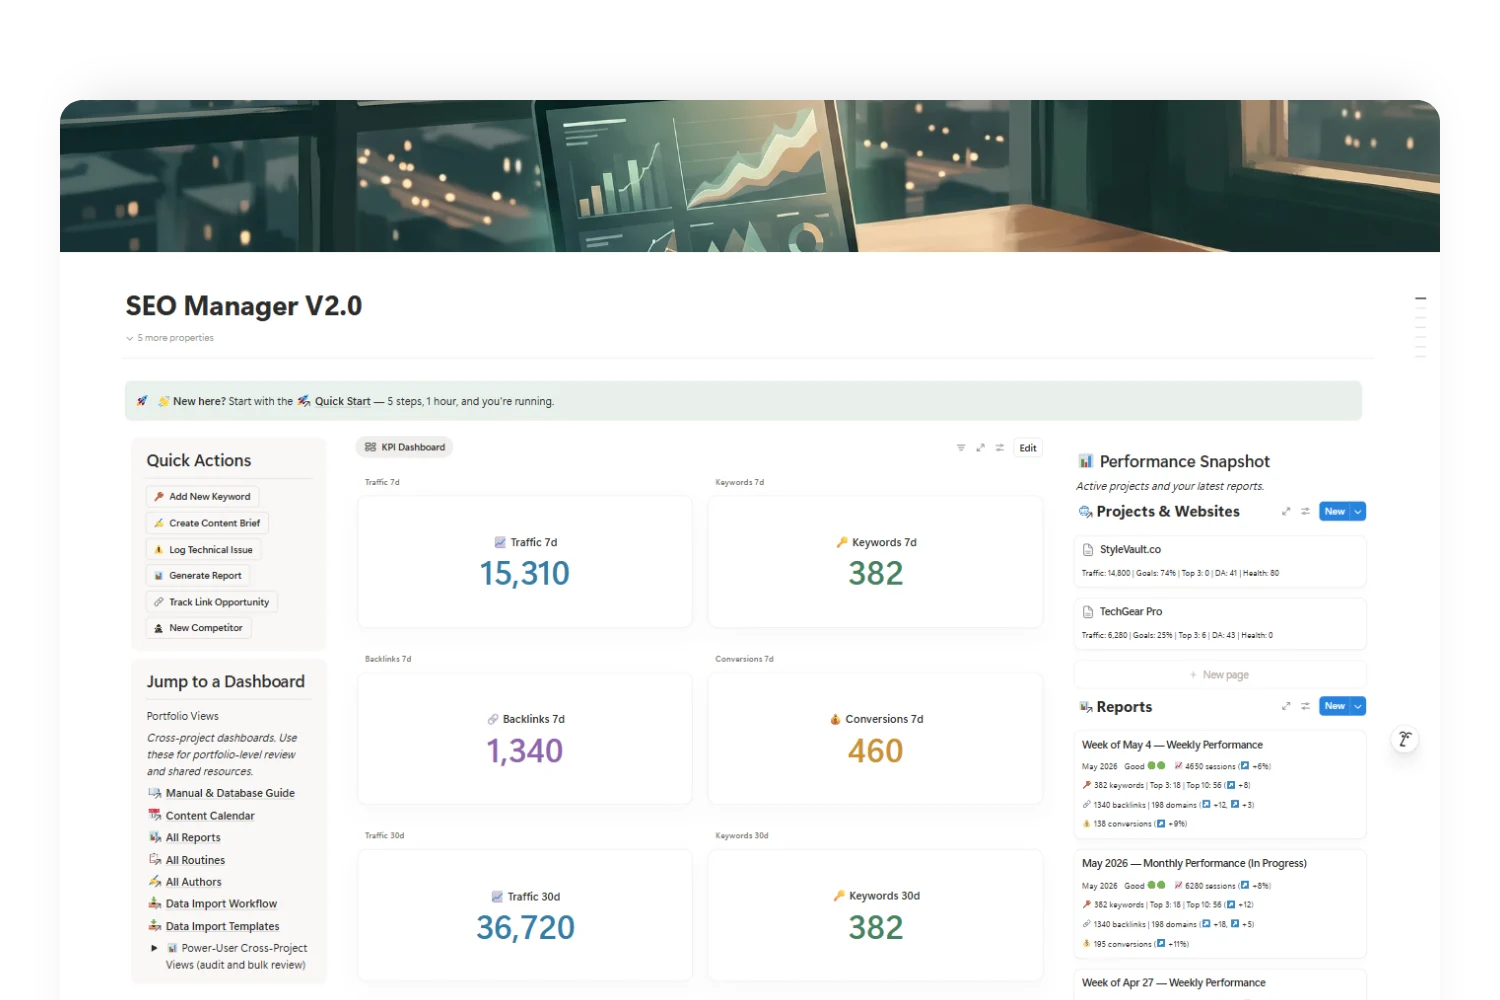Click the All Authors icon in sidebar

point(155,882)
